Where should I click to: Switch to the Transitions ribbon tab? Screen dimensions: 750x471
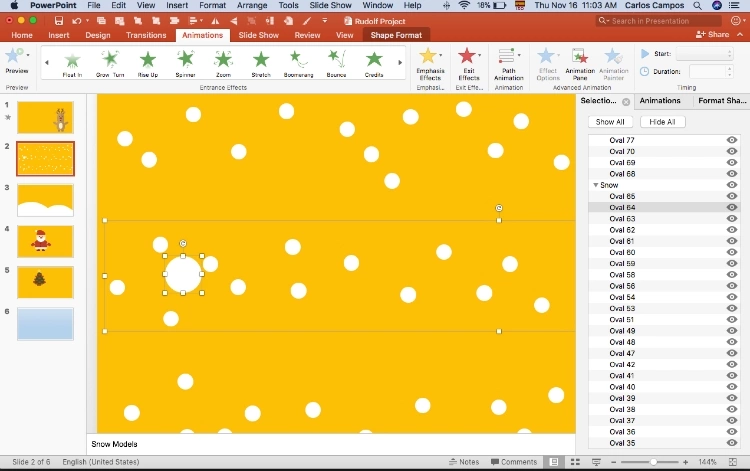146,35
